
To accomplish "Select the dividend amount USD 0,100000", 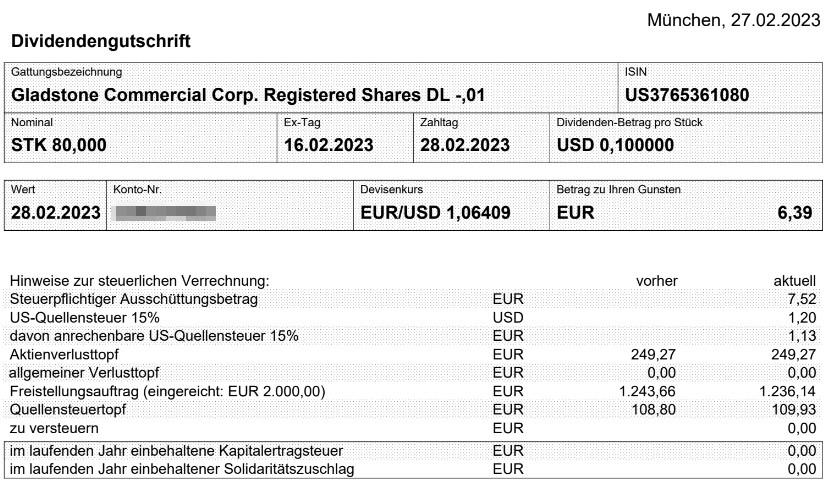I will pos(614,145).
